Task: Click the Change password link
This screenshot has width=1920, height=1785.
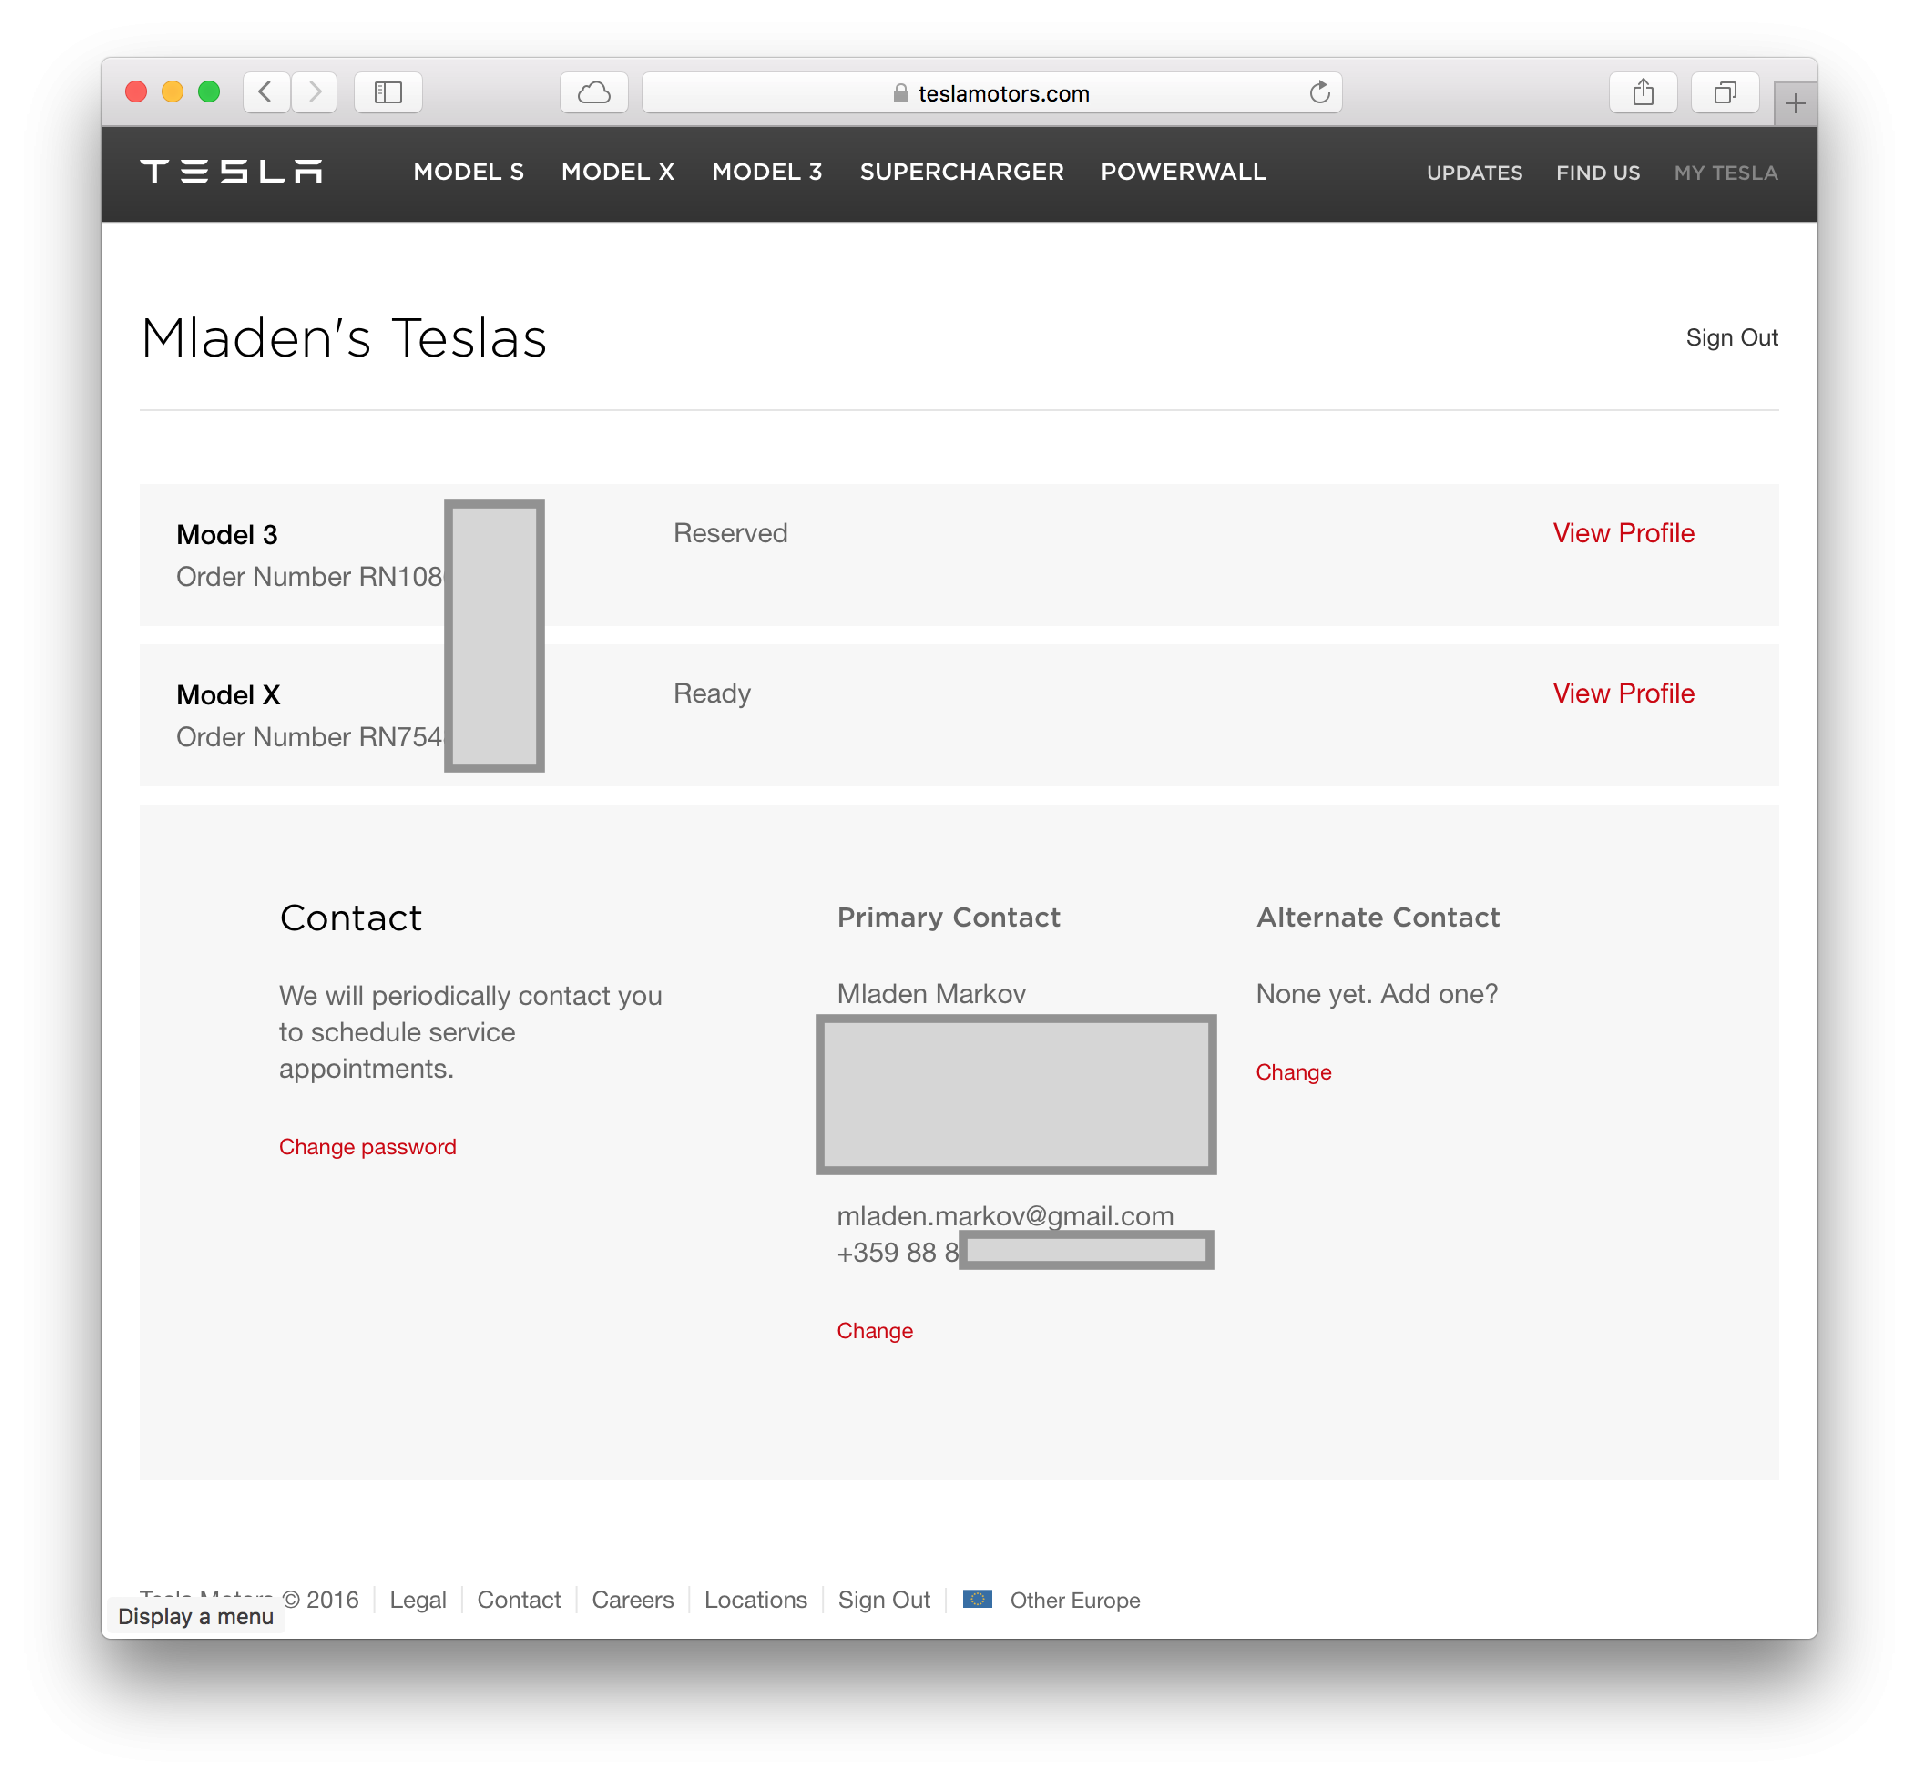Action: [368, 1147]
